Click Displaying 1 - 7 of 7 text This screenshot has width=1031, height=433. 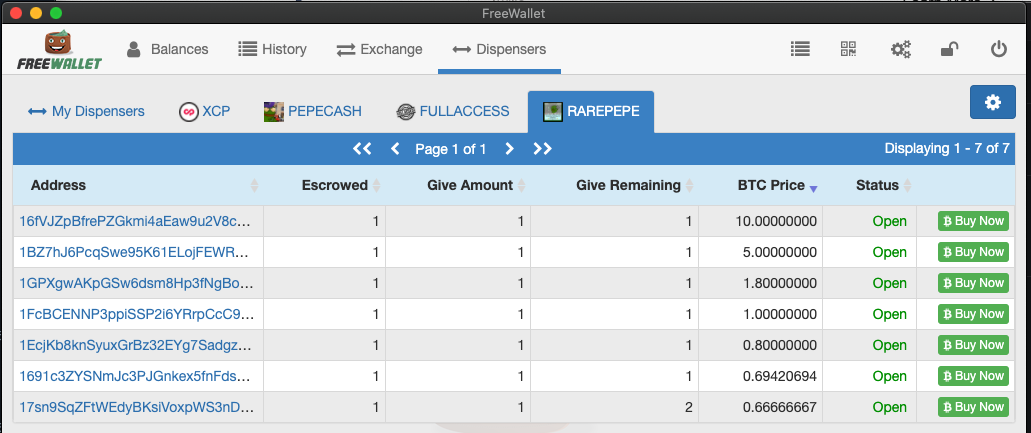[x=947, y=148]
